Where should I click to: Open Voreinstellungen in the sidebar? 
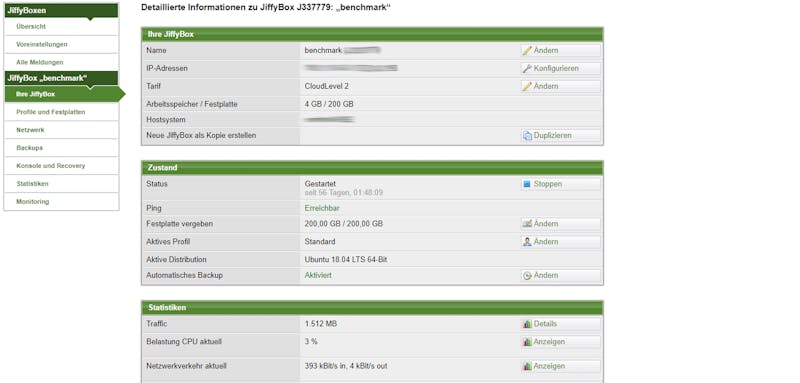click(x=61, y=44)
